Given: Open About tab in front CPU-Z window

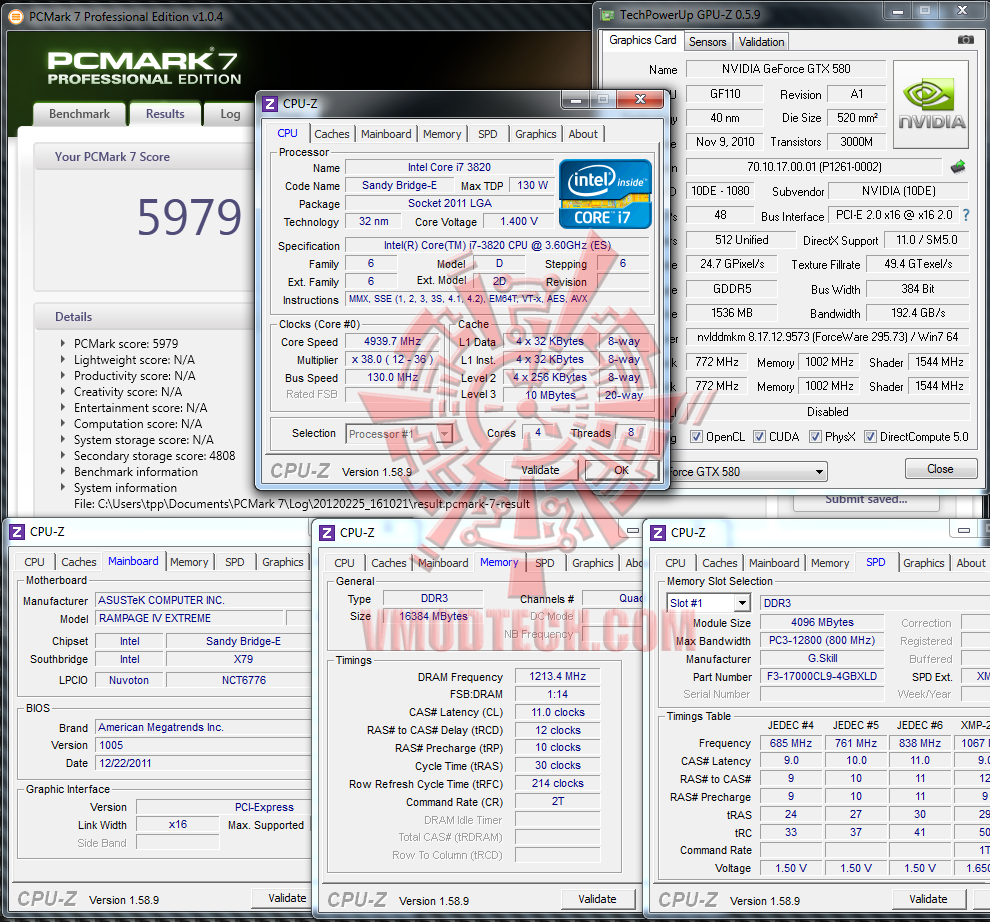Looking at the screenshot, I should [x=583, y=134].
